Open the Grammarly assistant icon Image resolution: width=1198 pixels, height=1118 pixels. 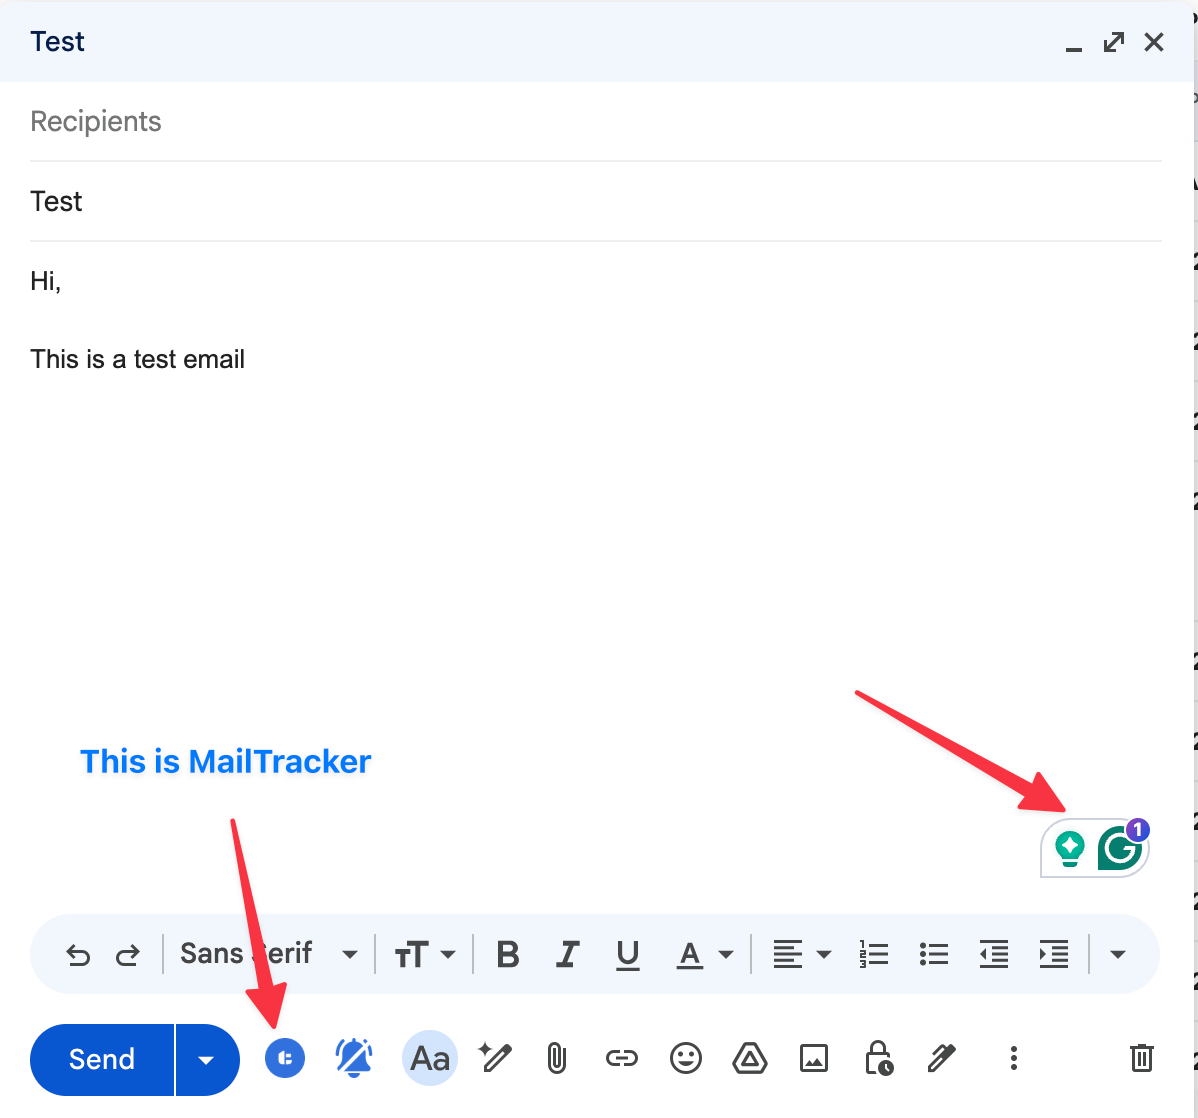[x=1122, y=845]
